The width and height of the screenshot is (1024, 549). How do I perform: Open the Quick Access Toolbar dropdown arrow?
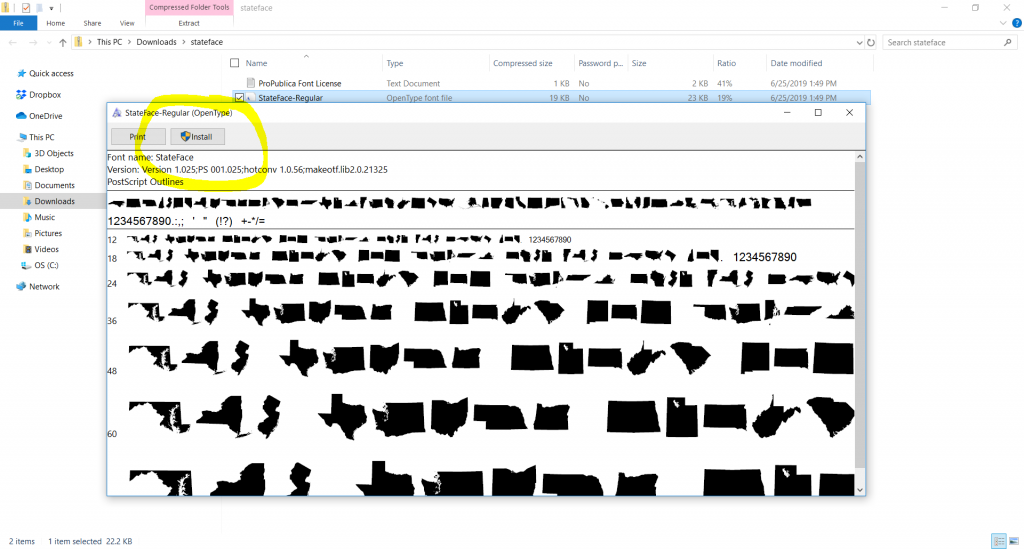(x=51, y=8)
